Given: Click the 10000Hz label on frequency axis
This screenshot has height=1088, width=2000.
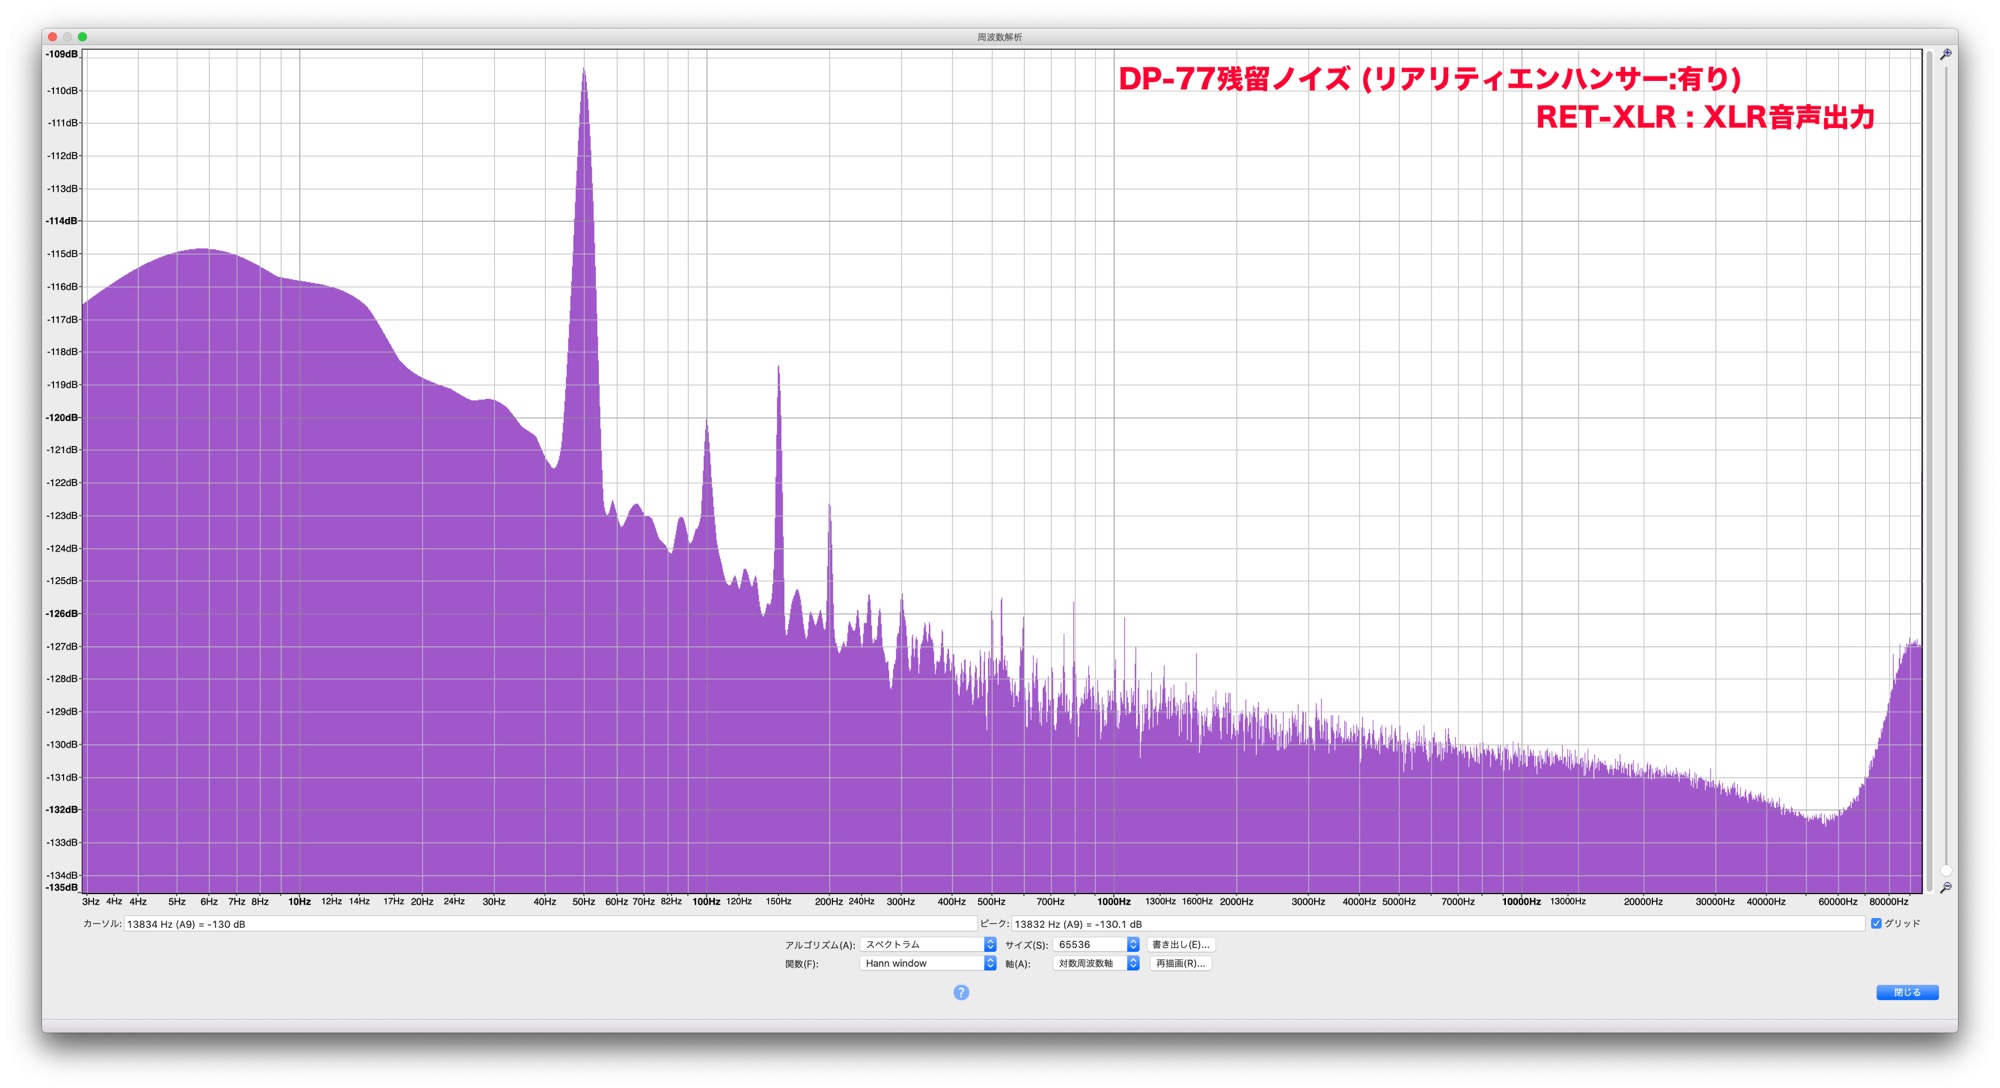Looking at the screenshot, I should coord(1520,902).
